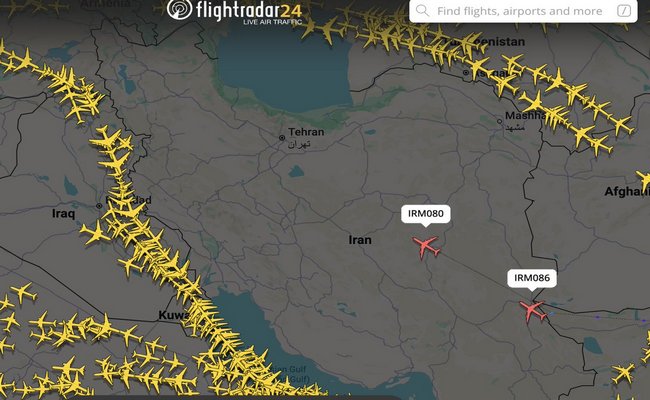Click the Turkmenistan country label
This screenshot has width=650, height=400.
click(x=485, y=41)
